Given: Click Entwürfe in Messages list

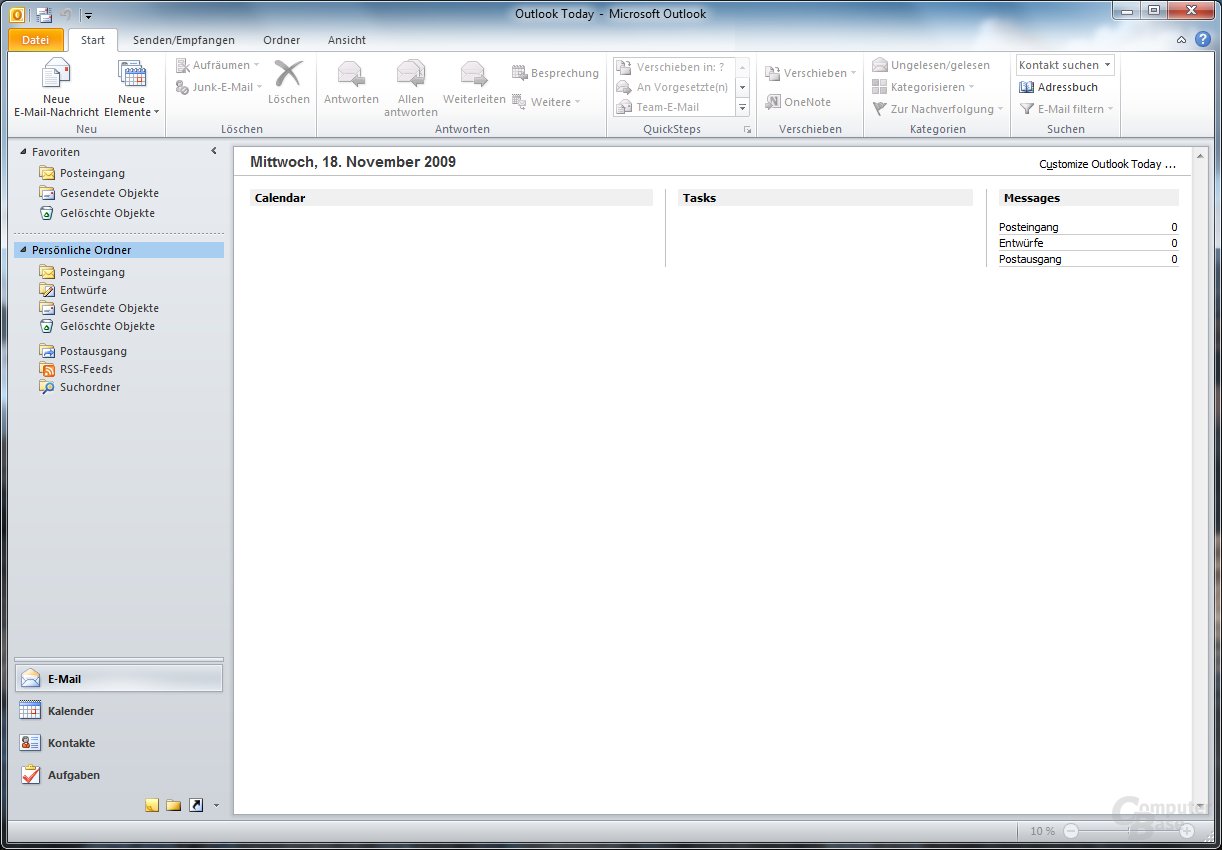Looking at the screenshot, I should point(1021,243).
